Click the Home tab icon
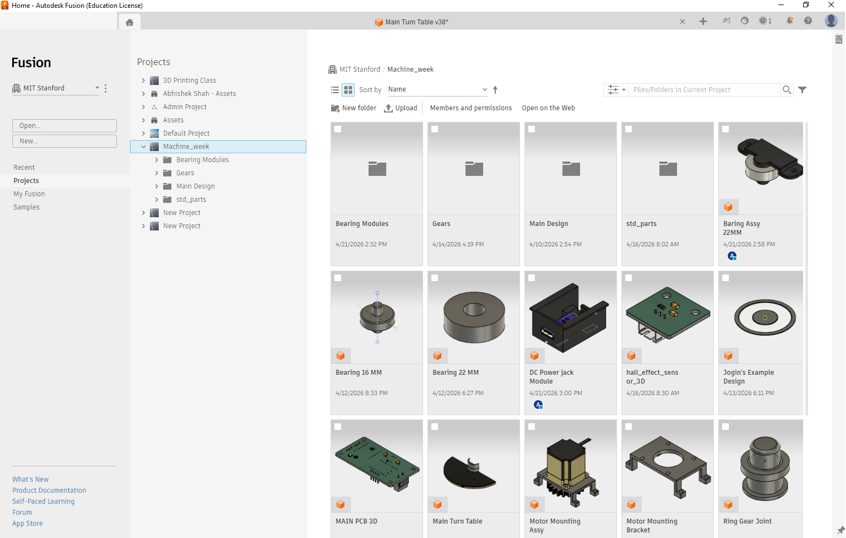Image resolution: width=846 pixels, height=538 pixels. (129, 22)
